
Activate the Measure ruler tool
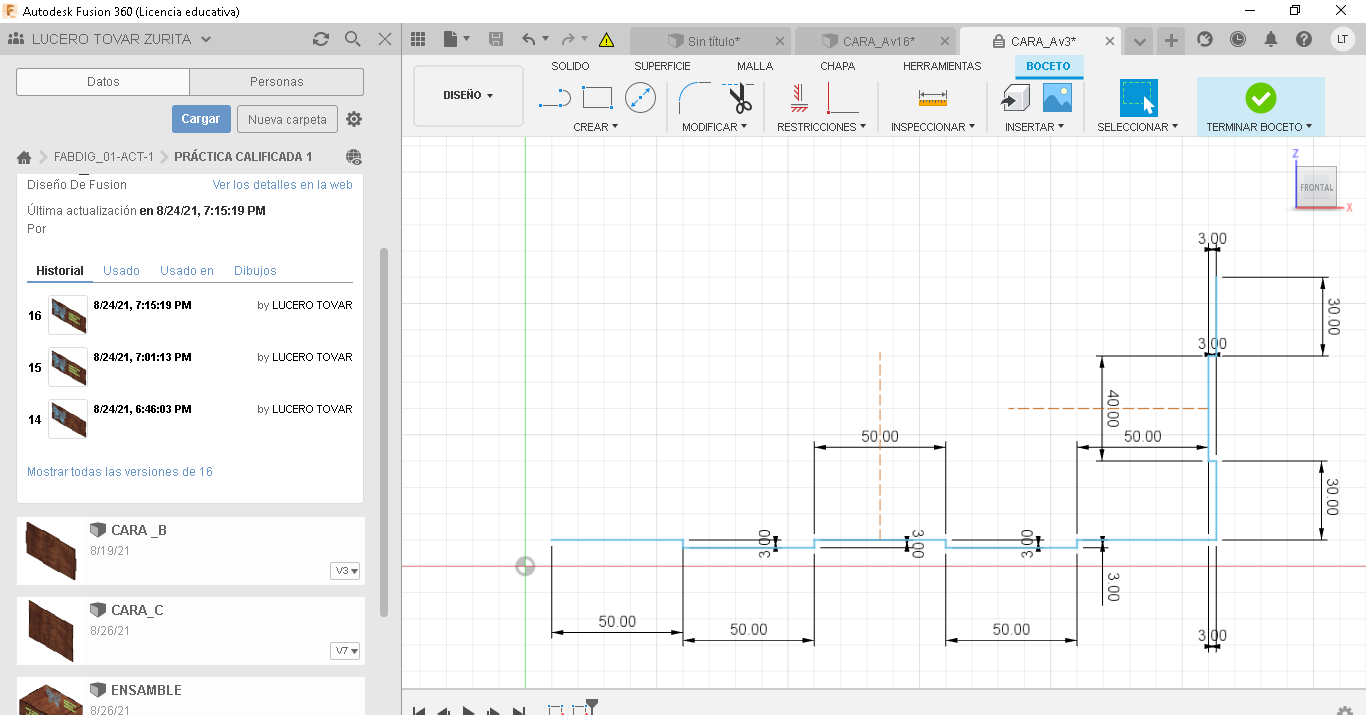(932, 98)
